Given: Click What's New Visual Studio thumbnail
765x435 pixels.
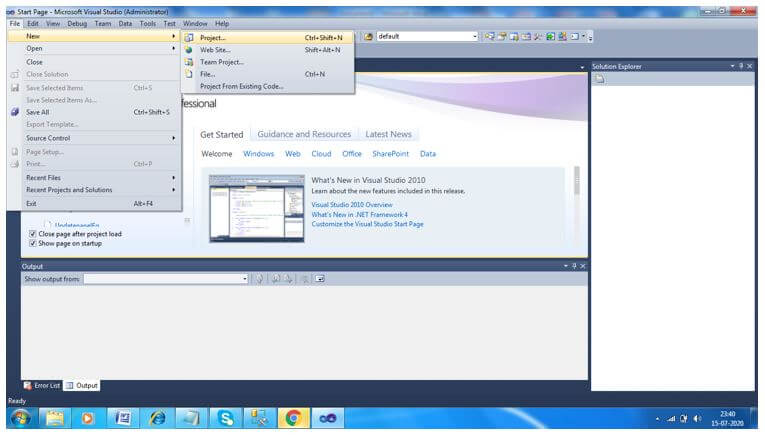Looking at the screenshot, I should [257, 209].
